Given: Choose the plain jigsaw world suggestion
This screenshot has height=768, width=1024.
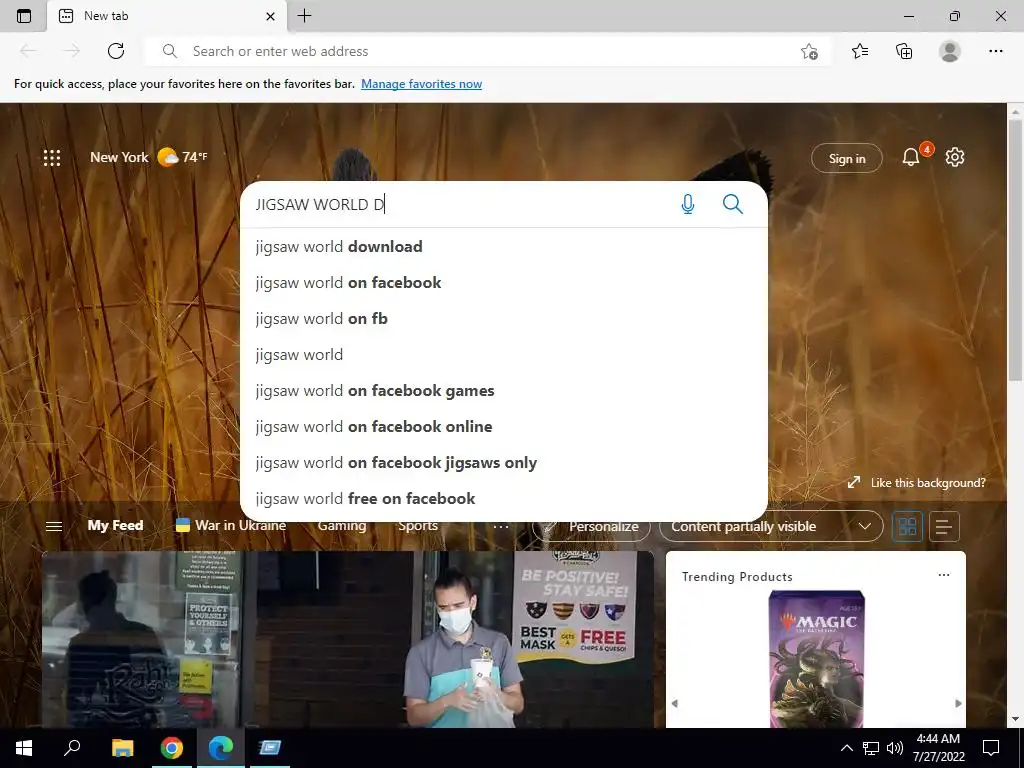Looking at the screenshot, I should [504, 355].
